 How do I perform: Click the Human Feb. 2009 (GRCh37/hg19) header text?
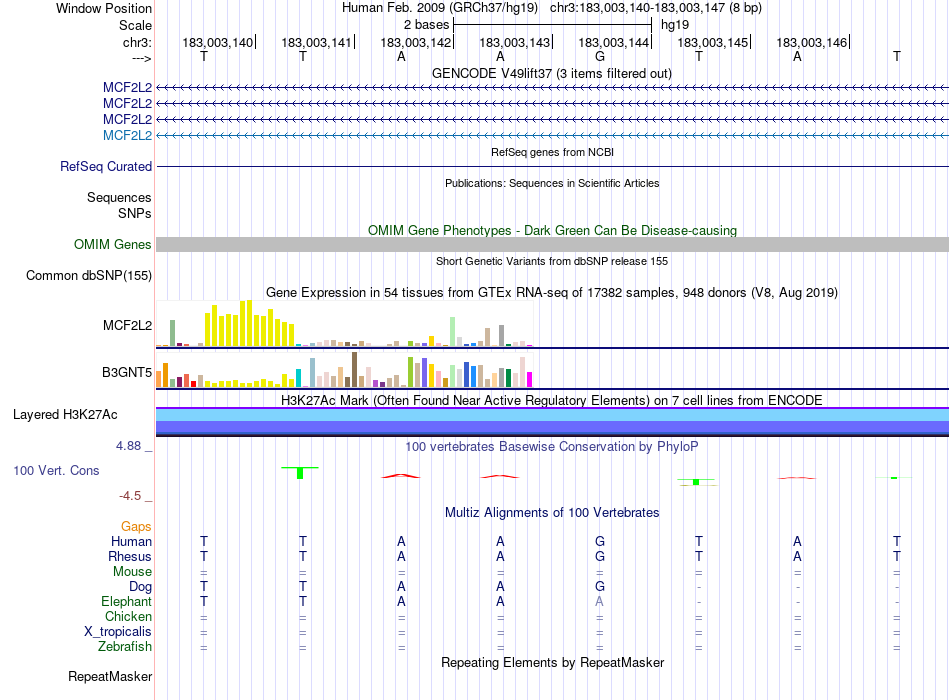440,8
